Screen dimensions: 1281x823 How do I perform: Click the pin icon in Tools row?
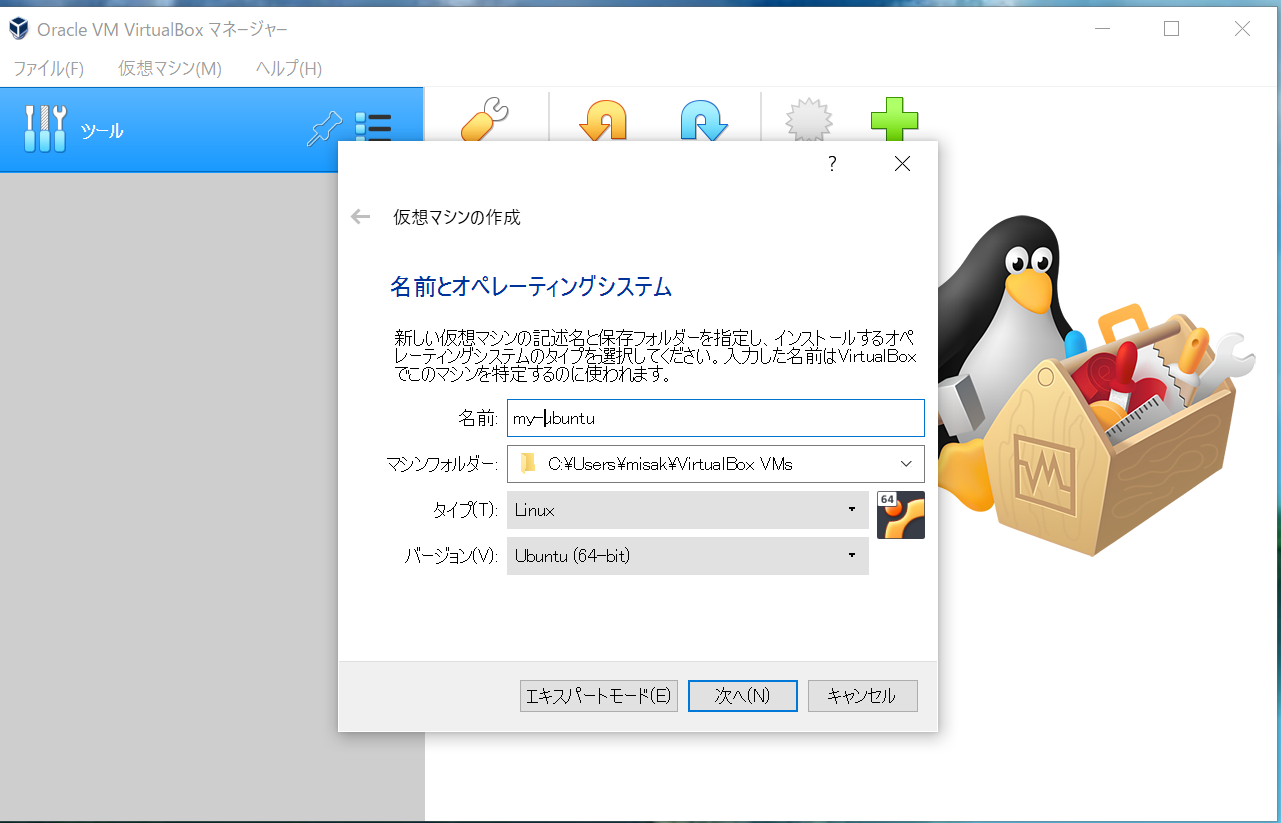[323, 130]
